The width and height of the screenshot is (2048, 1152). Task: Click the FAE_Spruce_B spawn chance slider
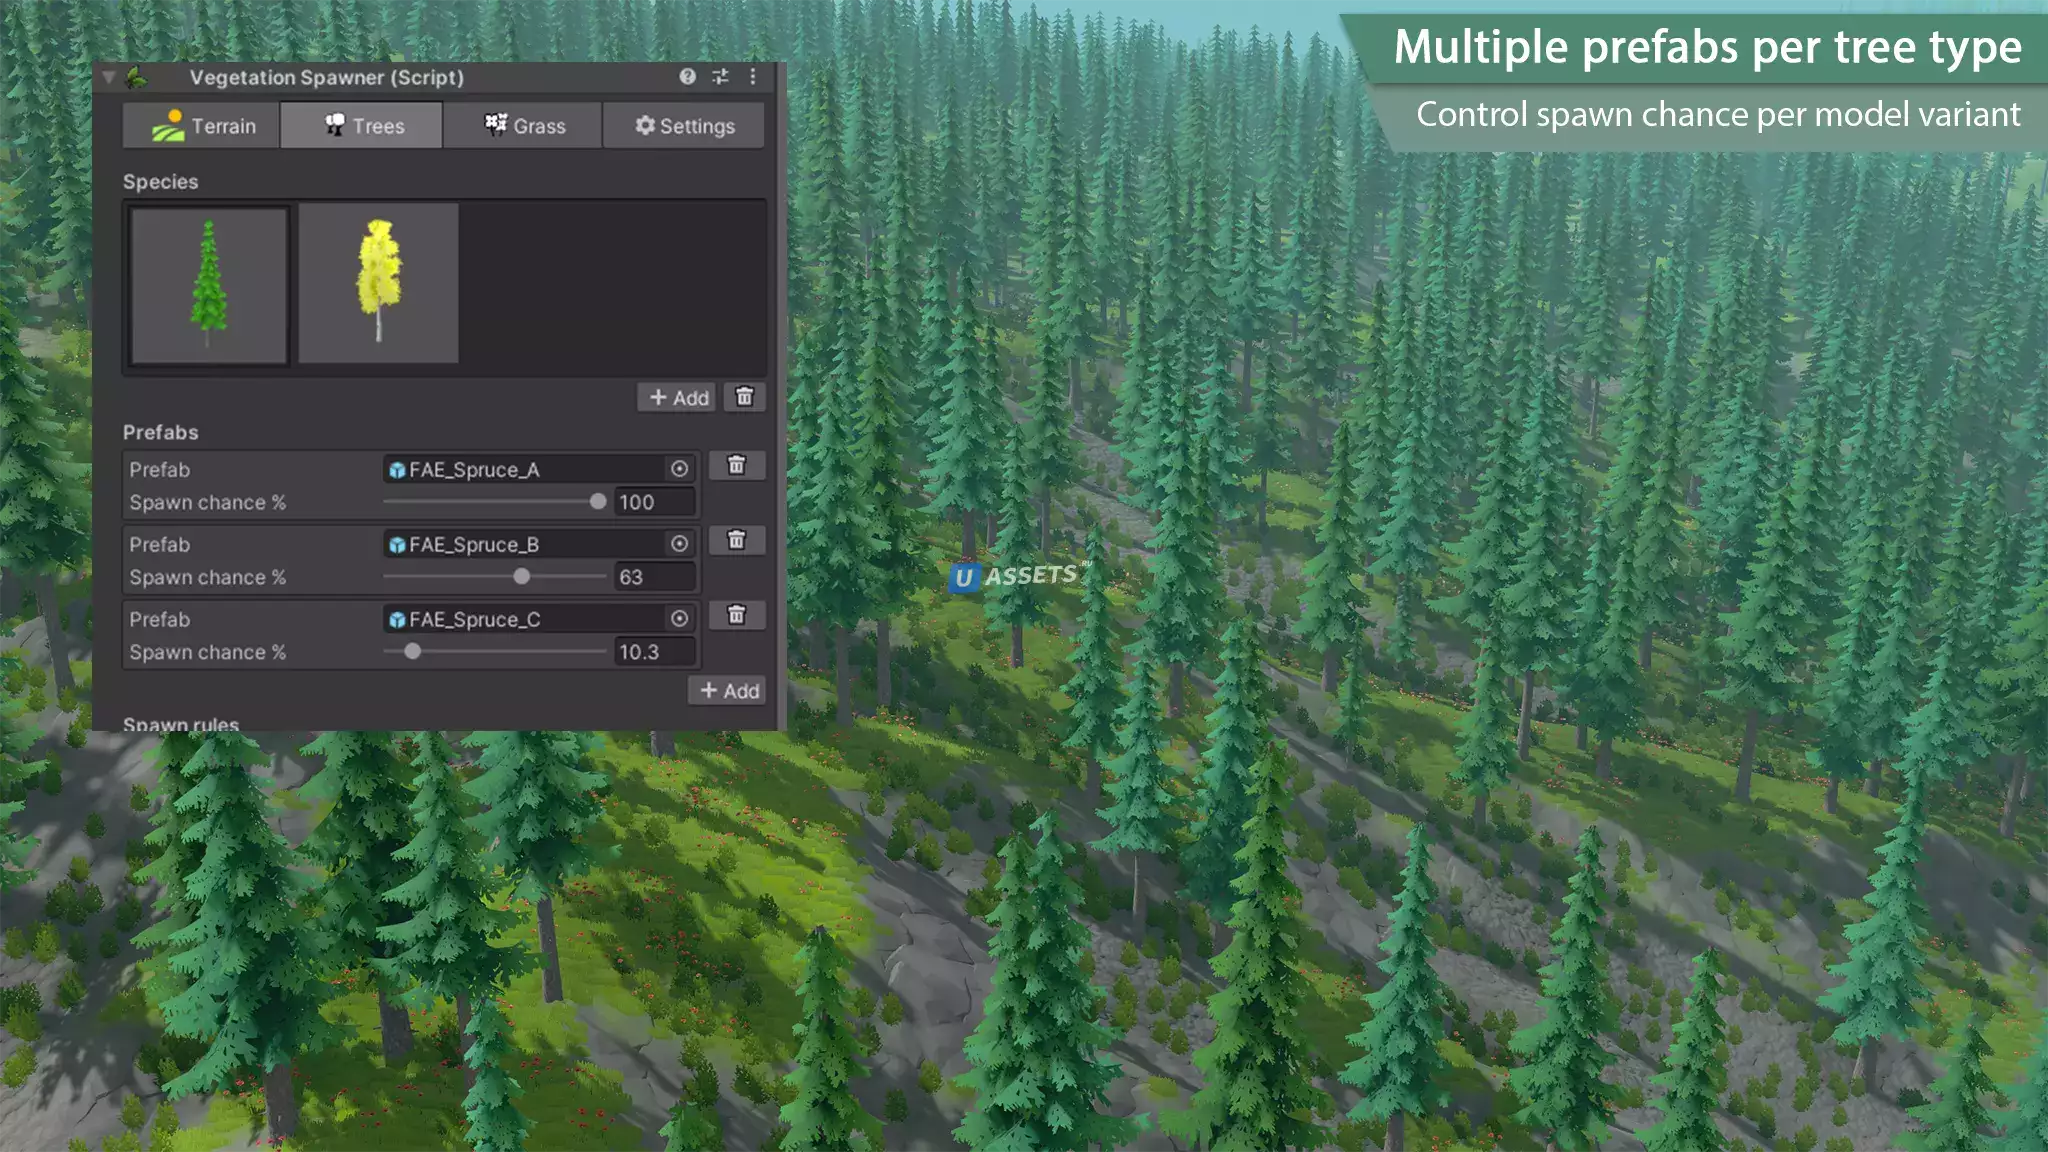(x=521, y=577)
